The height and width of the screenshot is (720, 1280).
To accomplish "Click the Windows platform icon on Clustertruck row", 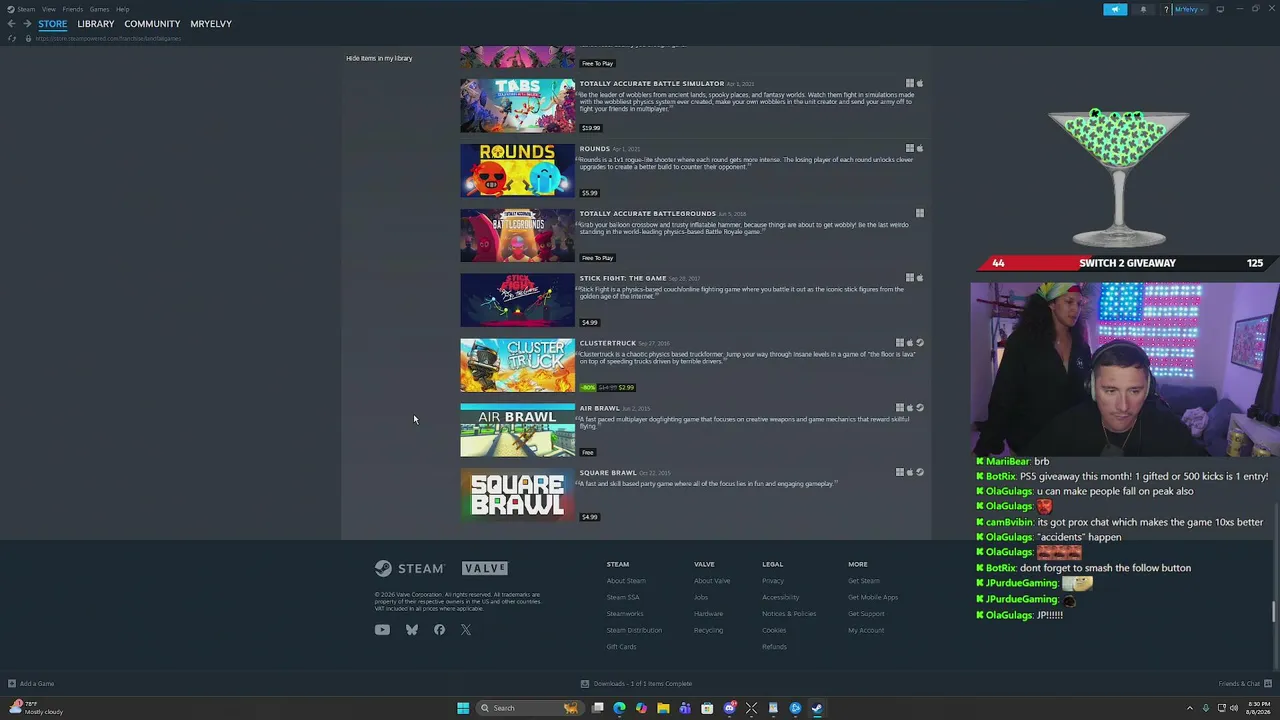I will pyautogui.click(x=900, y=343).
